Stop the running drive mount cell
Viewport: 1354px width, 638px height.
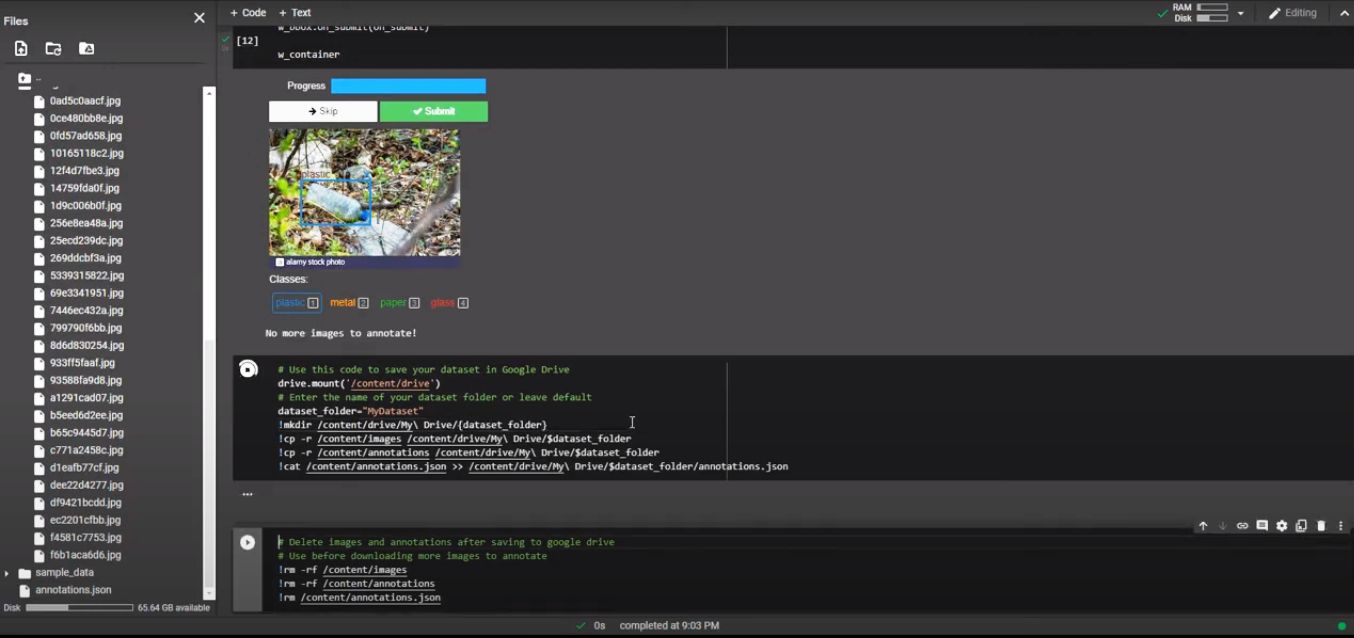[x=248, y=369]
